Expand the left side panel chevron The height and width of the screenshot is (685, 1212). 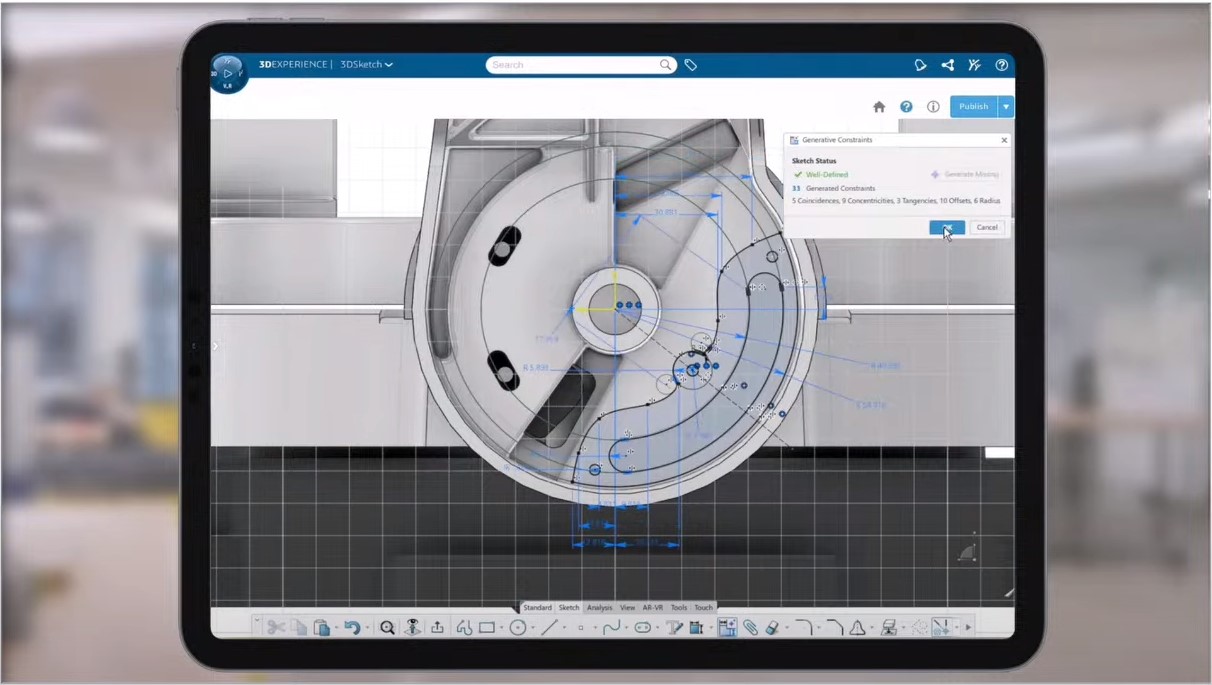215,346
